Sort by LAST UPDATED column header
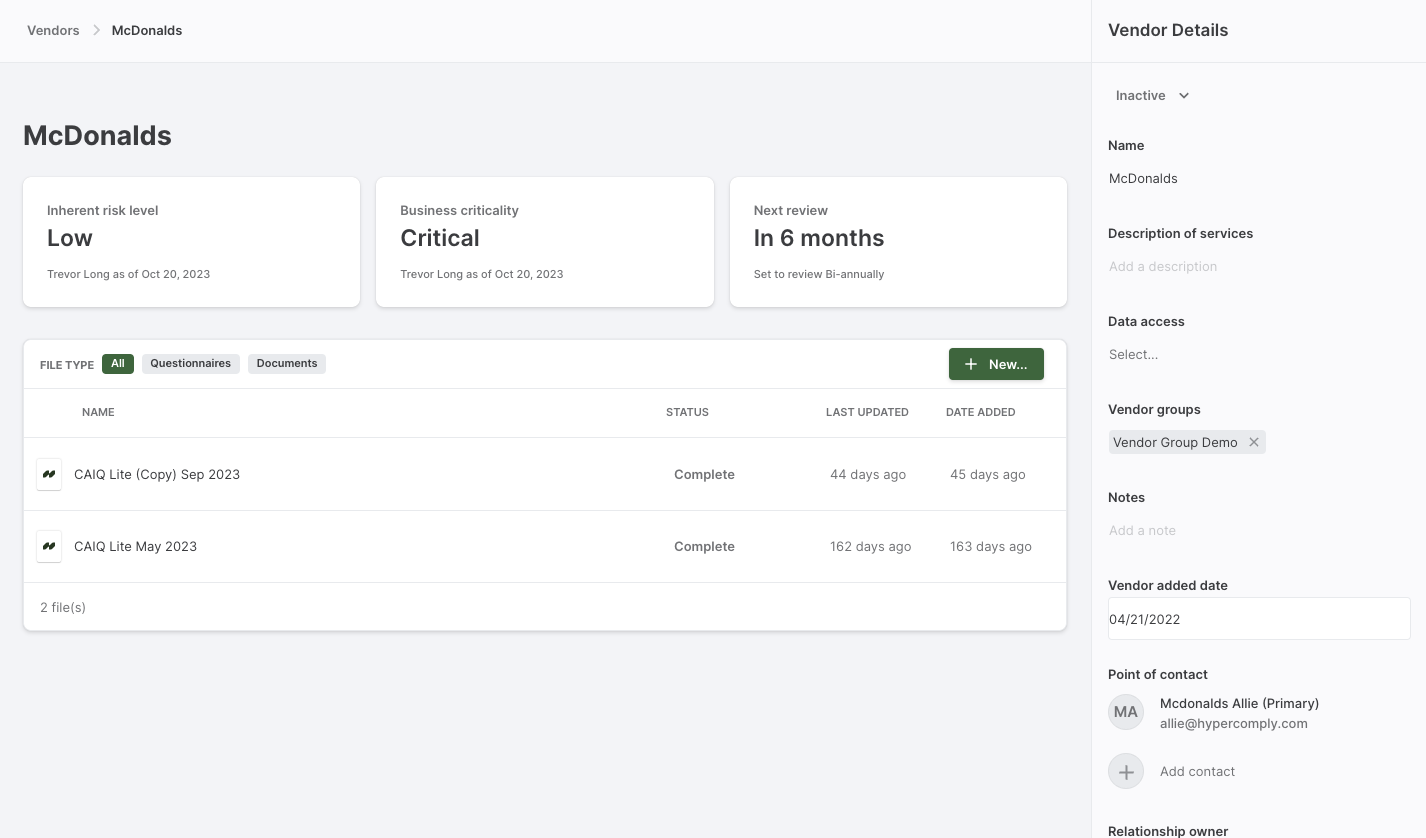The image size is (1426, 838). (867, 412)
